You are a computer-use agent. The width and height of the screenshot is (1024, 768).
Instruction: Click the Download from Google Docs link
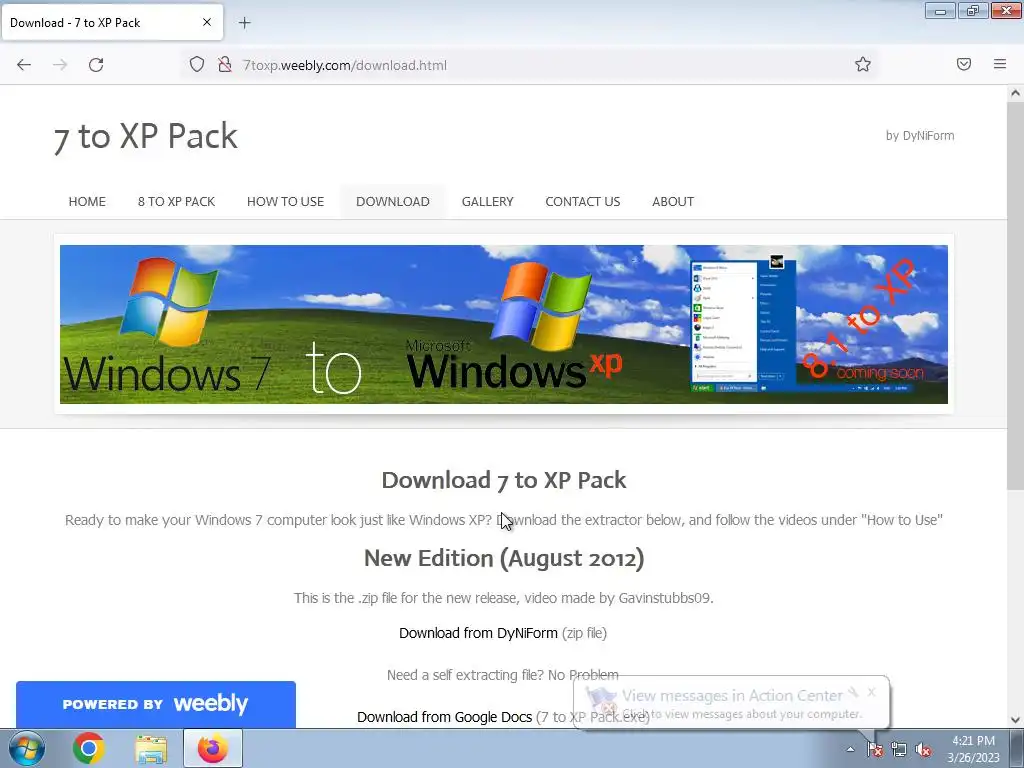click(x=444, y=717)
